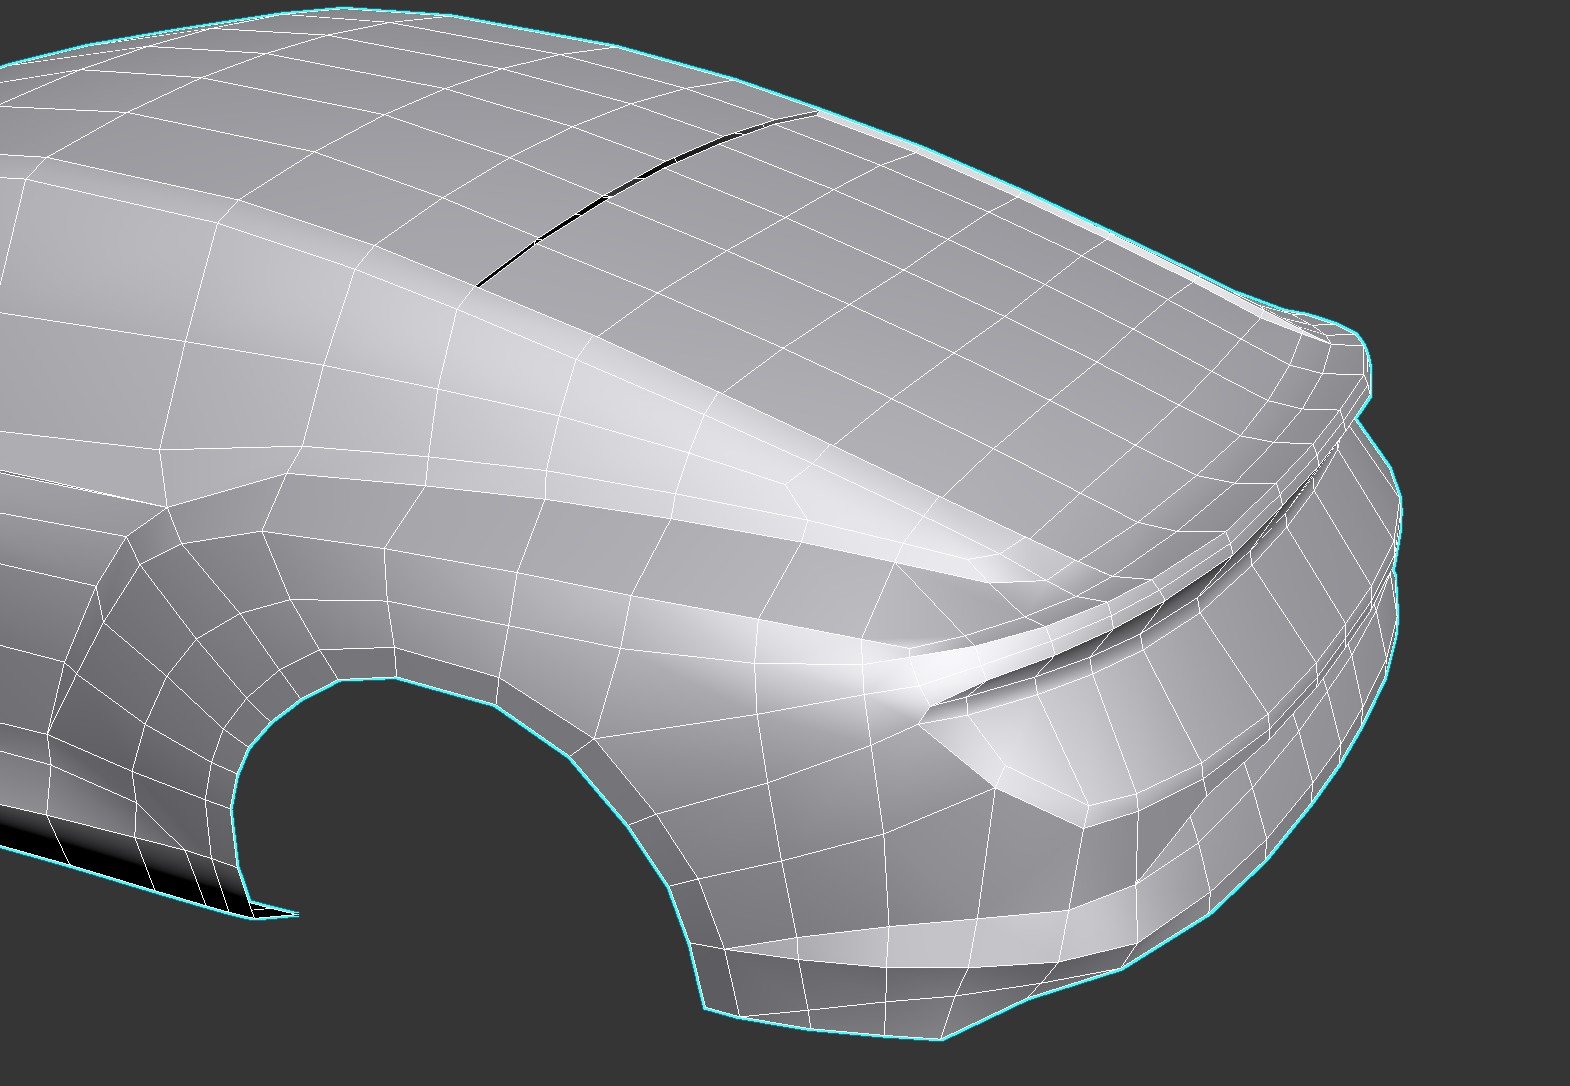
Task: Click the cyan outline on the rear bumper's right edge
Action: pyautogui.click(x=1392, y=600)
